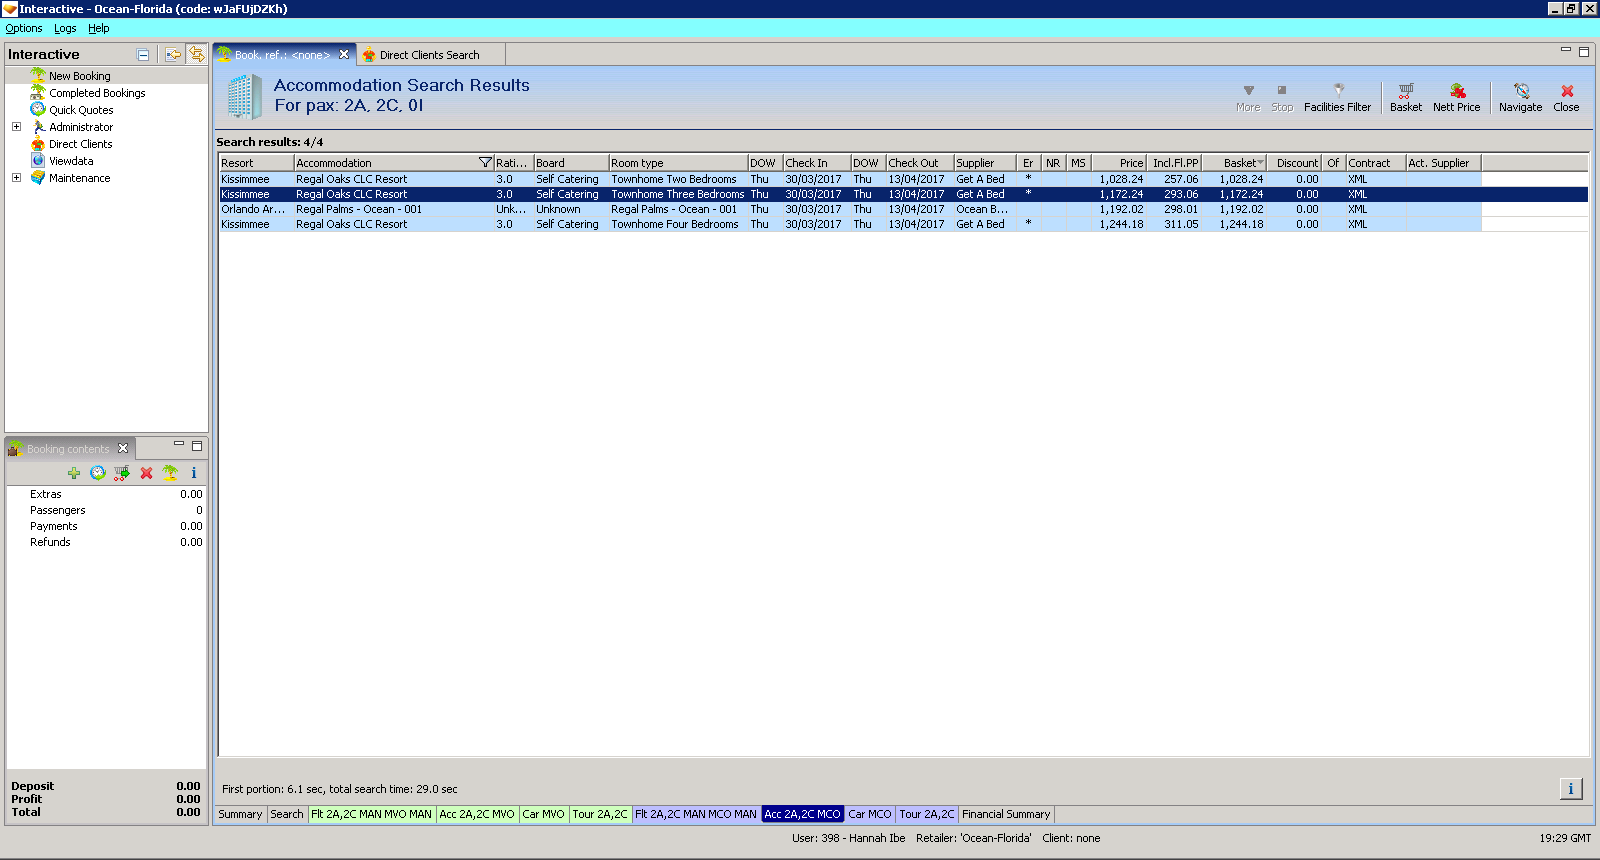Open the green Tour 2A,2C tab
This screenshot has height=860, width=1600.
click(x=600, y=815)
